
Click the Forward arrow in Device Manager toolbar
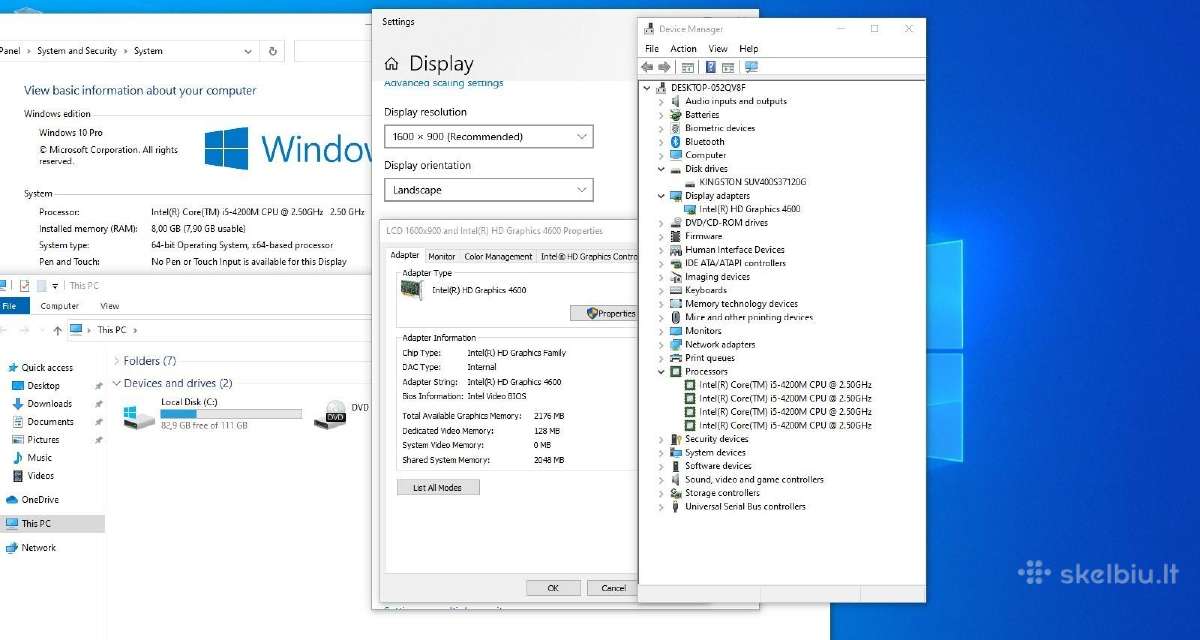tap(664, 67)
